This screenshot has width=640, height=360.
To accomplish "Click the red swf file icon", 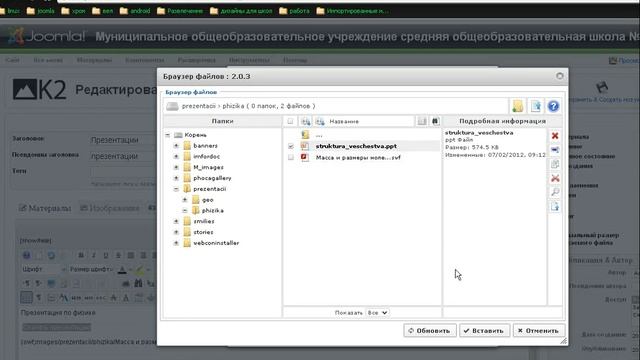I will tap(305, 157).
